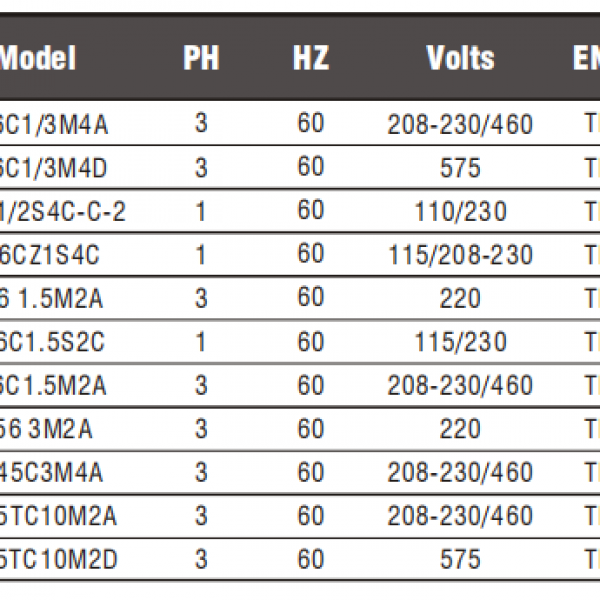This screenshot has height=600, width=600.
Task: Select the 115/230 voltage cell
Action: tap(461, 342)
